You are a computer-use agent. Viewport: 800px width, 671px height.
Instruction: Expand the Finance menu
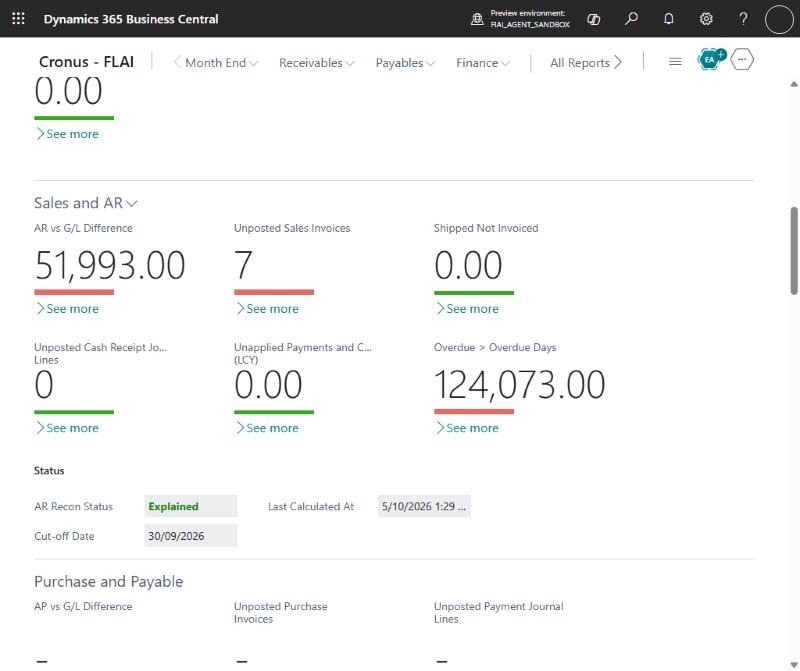click(x=483, y=63)
